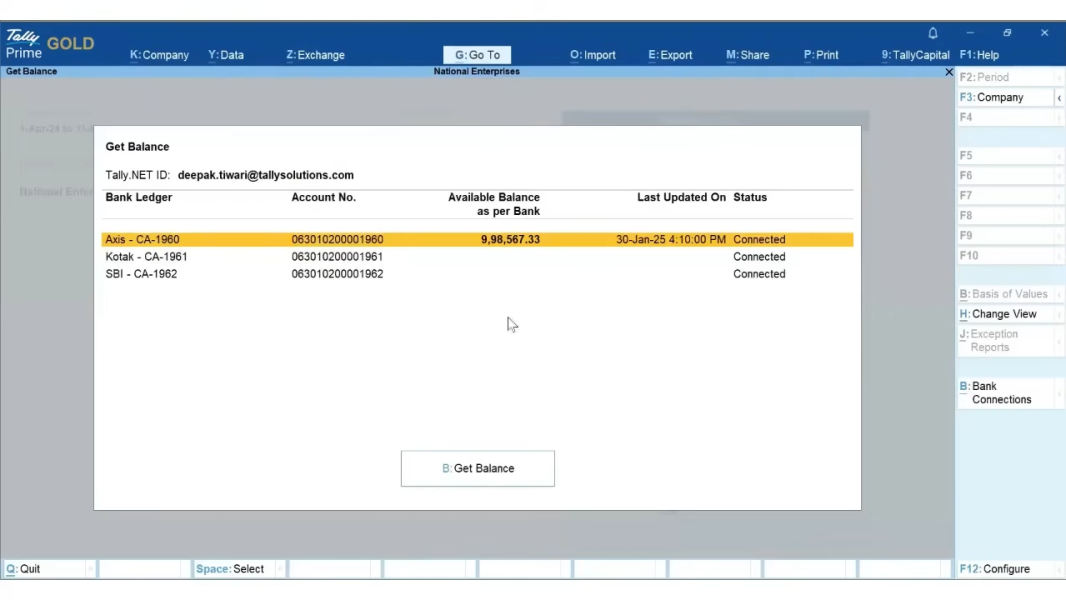
Task: Open the Y: Data menu
Action: [x=226, y=55]
